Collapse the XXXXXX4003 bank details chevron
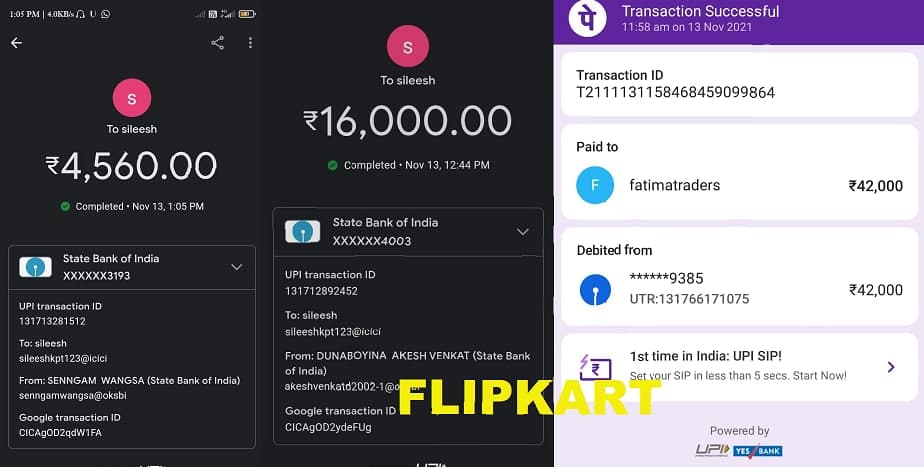Viewport: 924px width, 467px height. tap(523, 232)
